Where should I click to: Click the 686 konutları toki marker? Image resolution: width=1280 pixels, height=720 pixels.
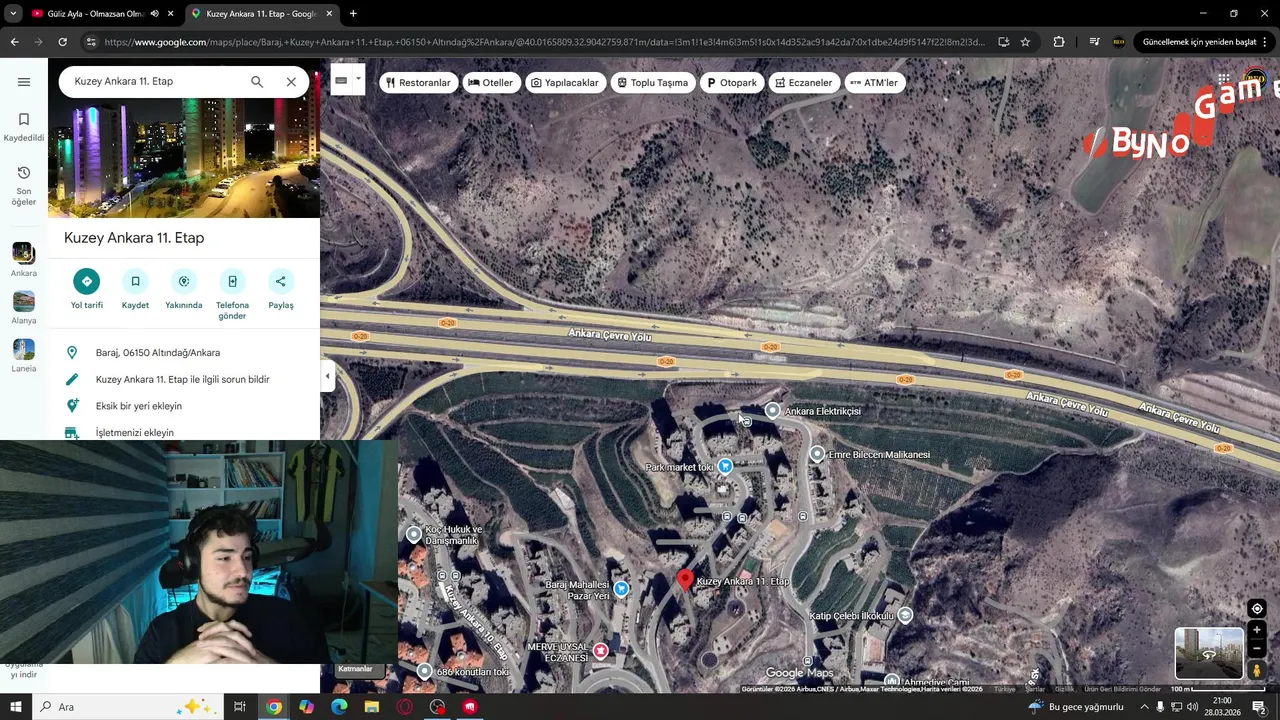tap(425, 671)
